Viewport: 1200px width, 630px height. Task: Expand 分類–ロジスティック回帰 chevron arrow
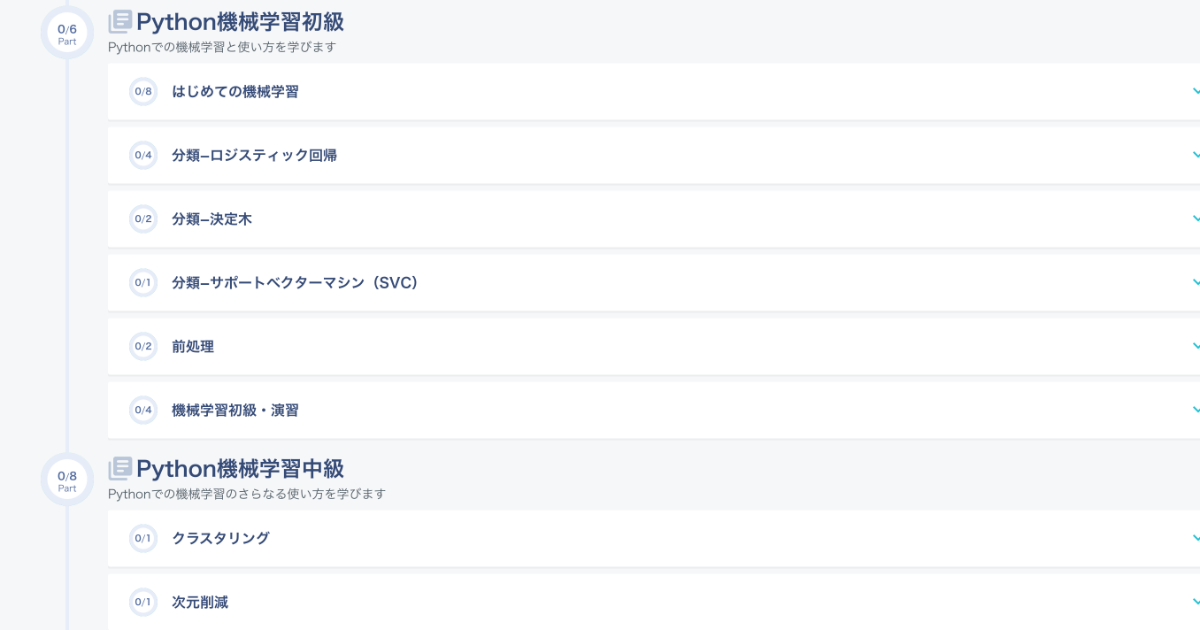[x=1195, y=155]
